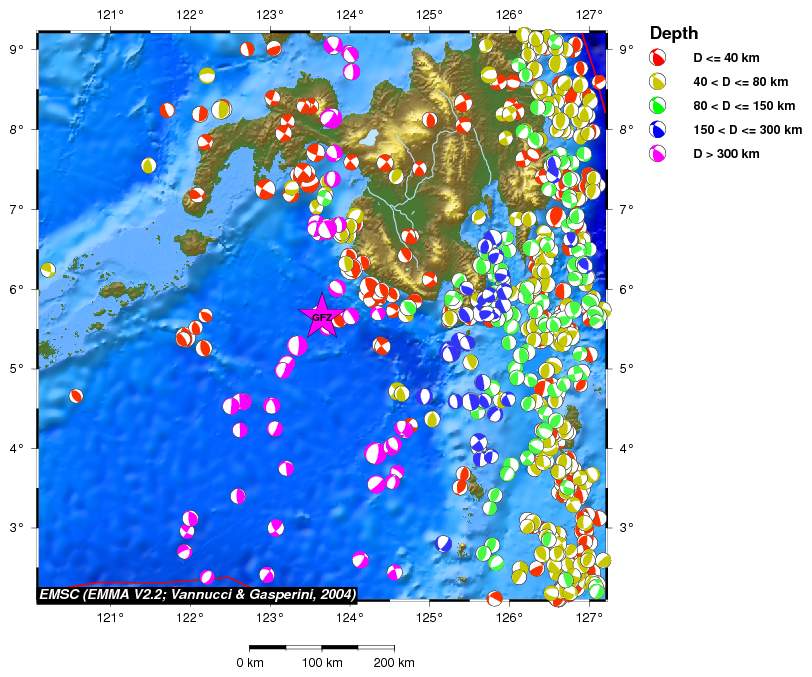Click the magenta GFZ star marker
Viewport: 812px width, 677px height.
pos(321,316)
